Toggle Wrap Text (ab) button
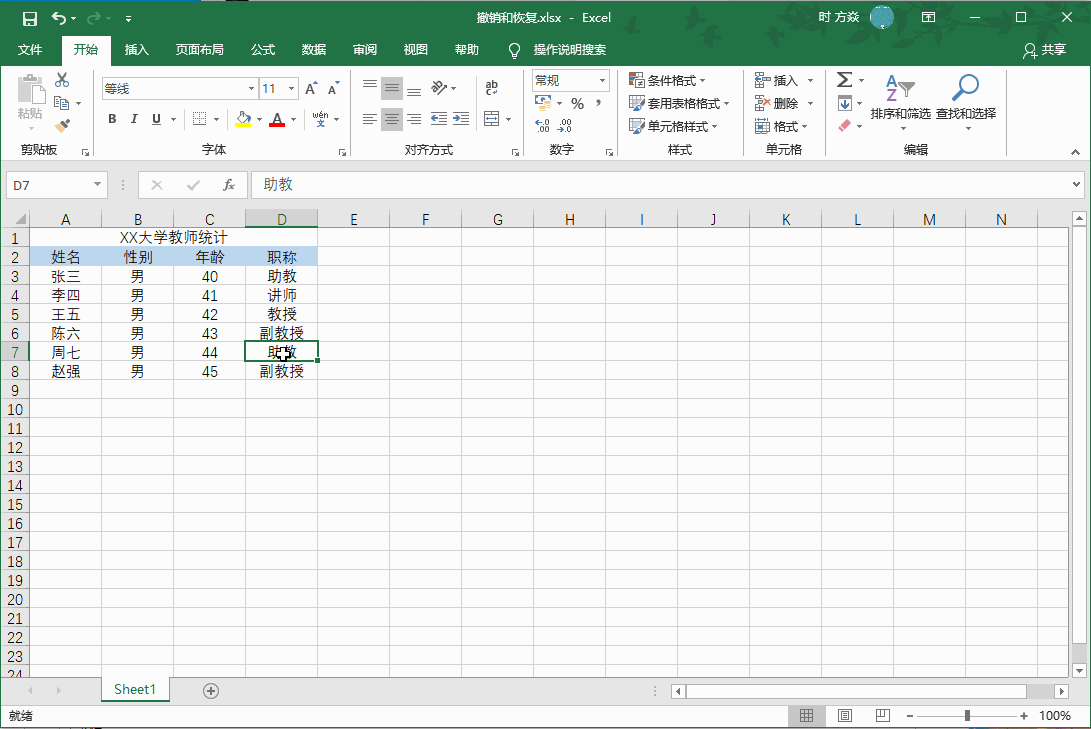The height and width of the screenshot is (729, 1091). pyautogui.click(x=491, y=88)
